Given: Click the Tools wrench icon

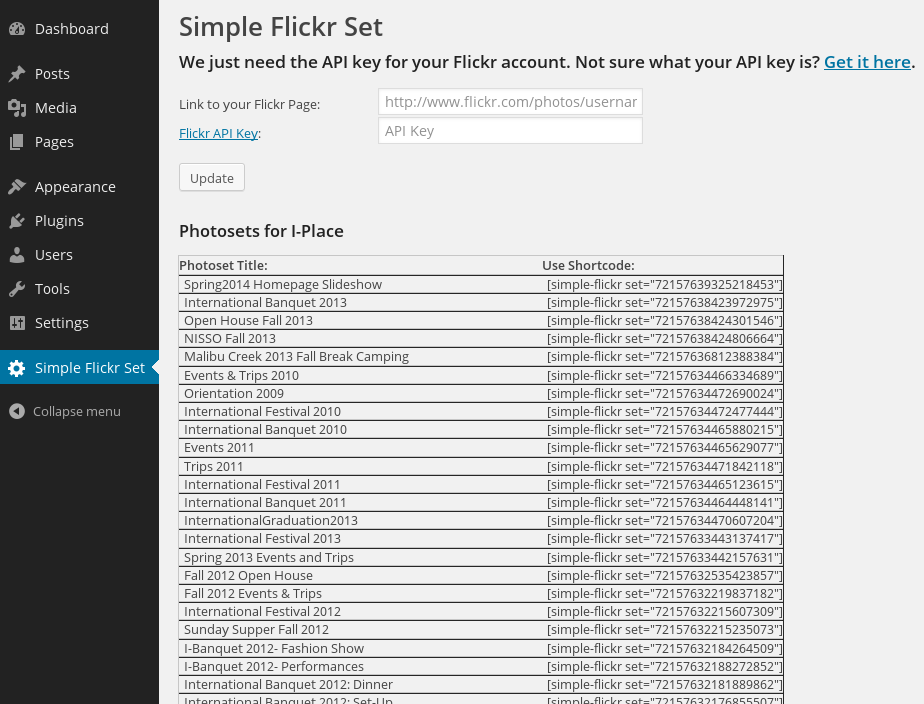Looking at the screenshot, I should tap(17, 289).
